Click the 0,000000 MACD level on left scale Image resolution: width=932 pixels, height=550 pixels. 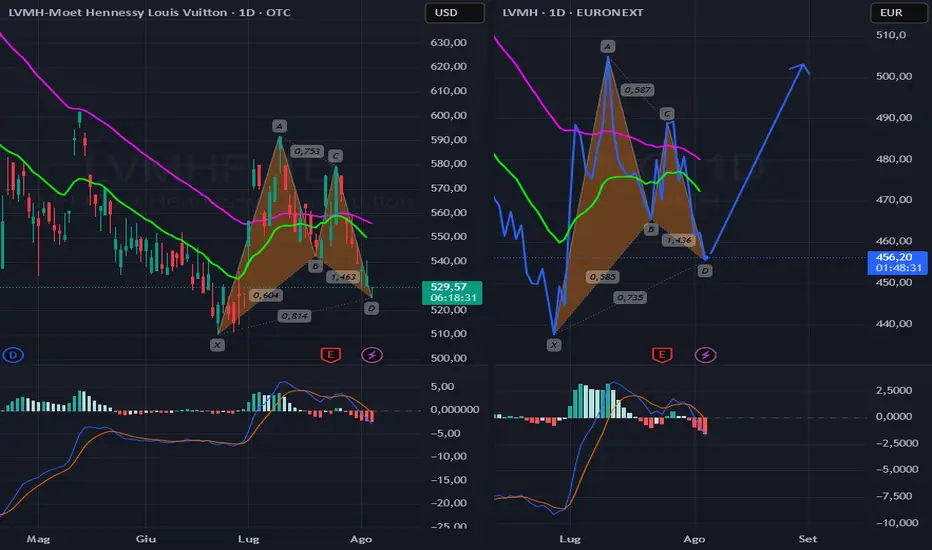click(455, 410)
